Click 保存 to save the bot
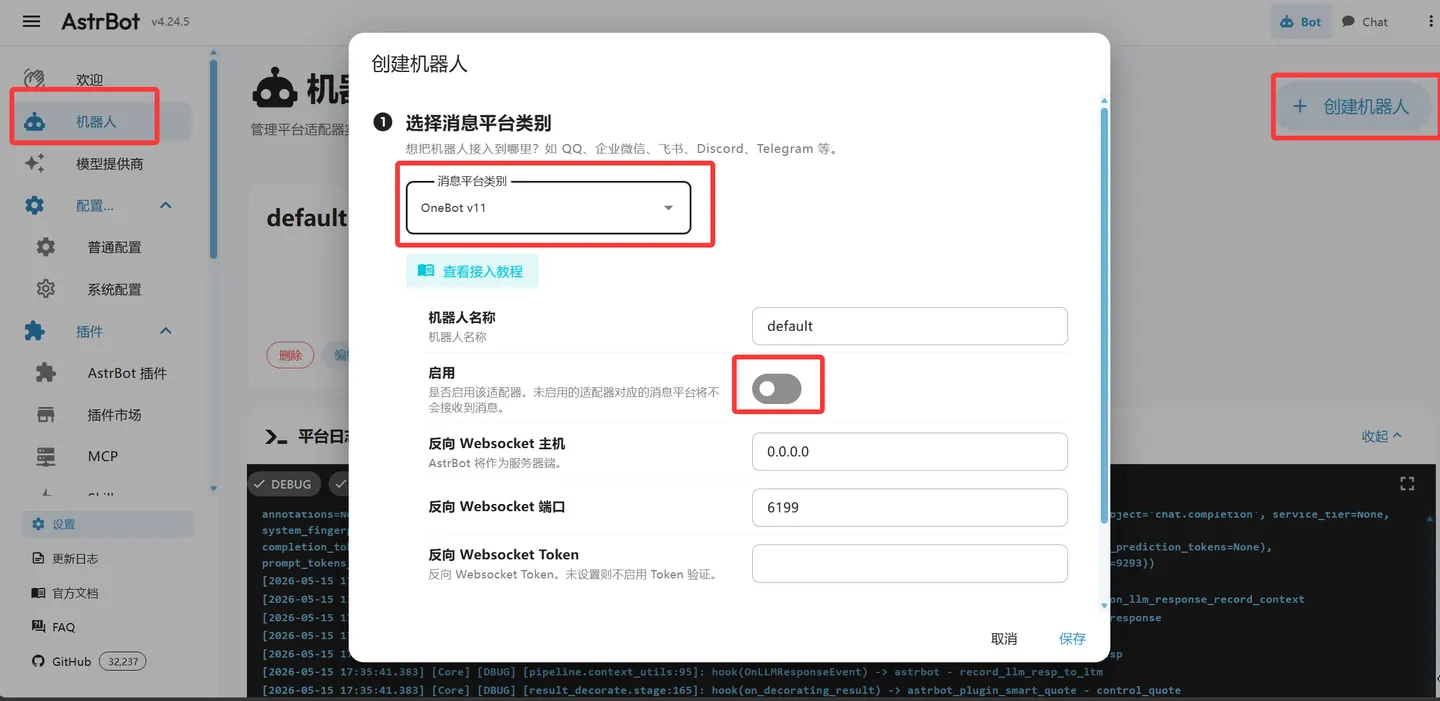Image resolution: width=1440 pixels, height=701 pixels. click(1072, 639)
